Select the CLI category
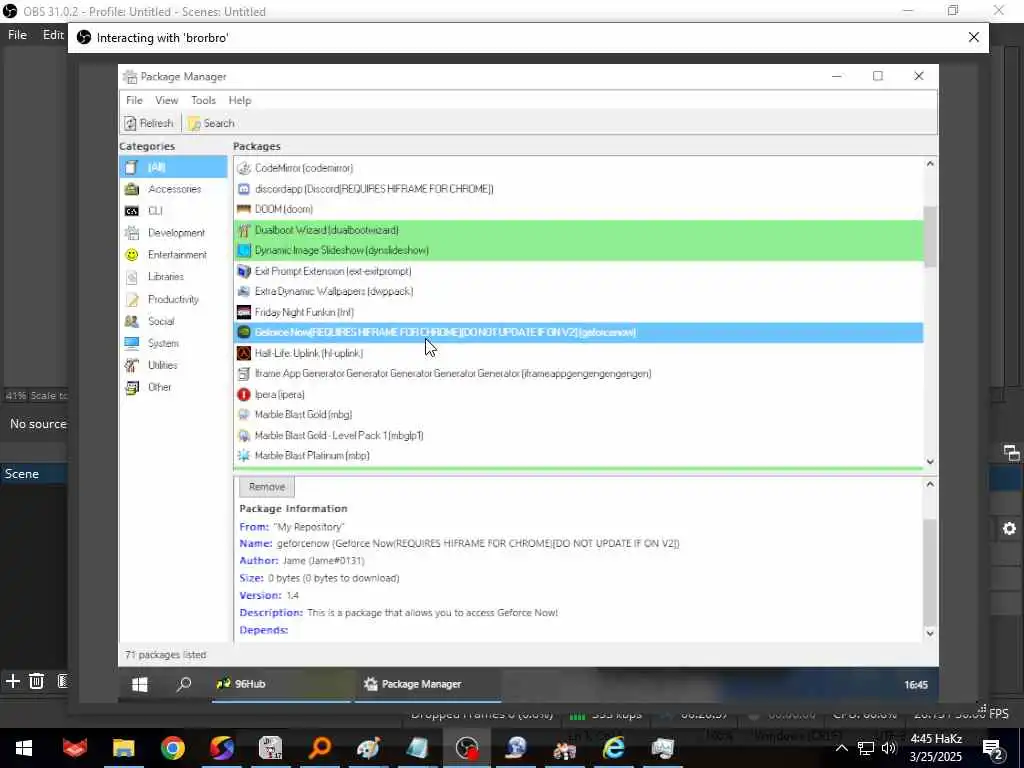1024x768 pixels. [173, 211]
